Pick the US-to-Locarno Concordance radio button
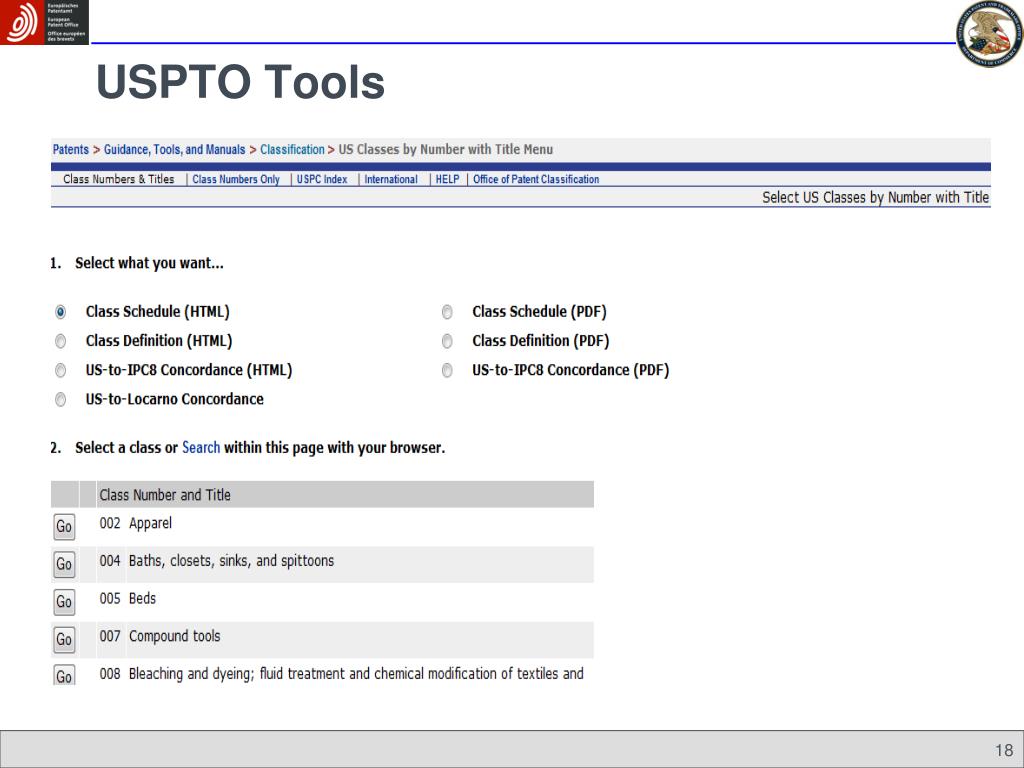 click(61, 400)
